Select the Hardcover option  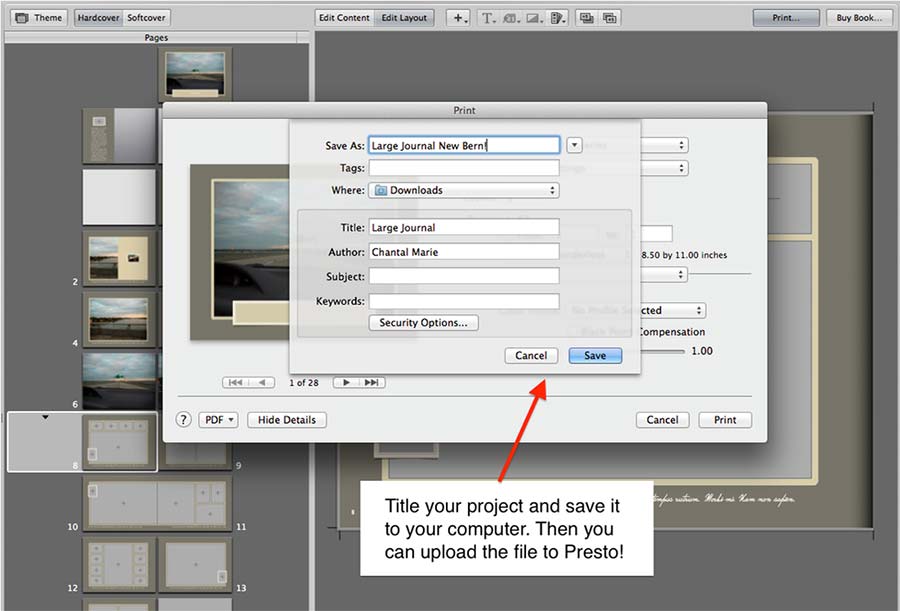(98, 18)
